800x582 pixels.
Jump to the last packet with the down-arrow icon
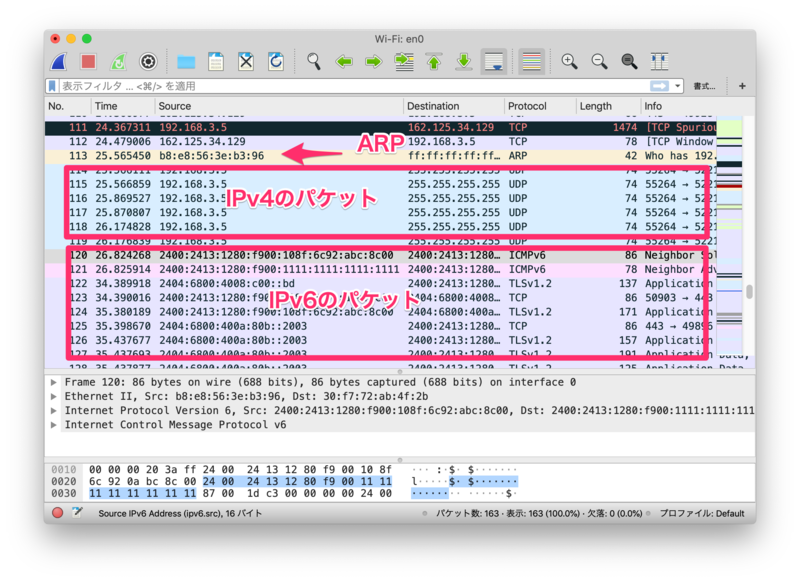[464, 62]
